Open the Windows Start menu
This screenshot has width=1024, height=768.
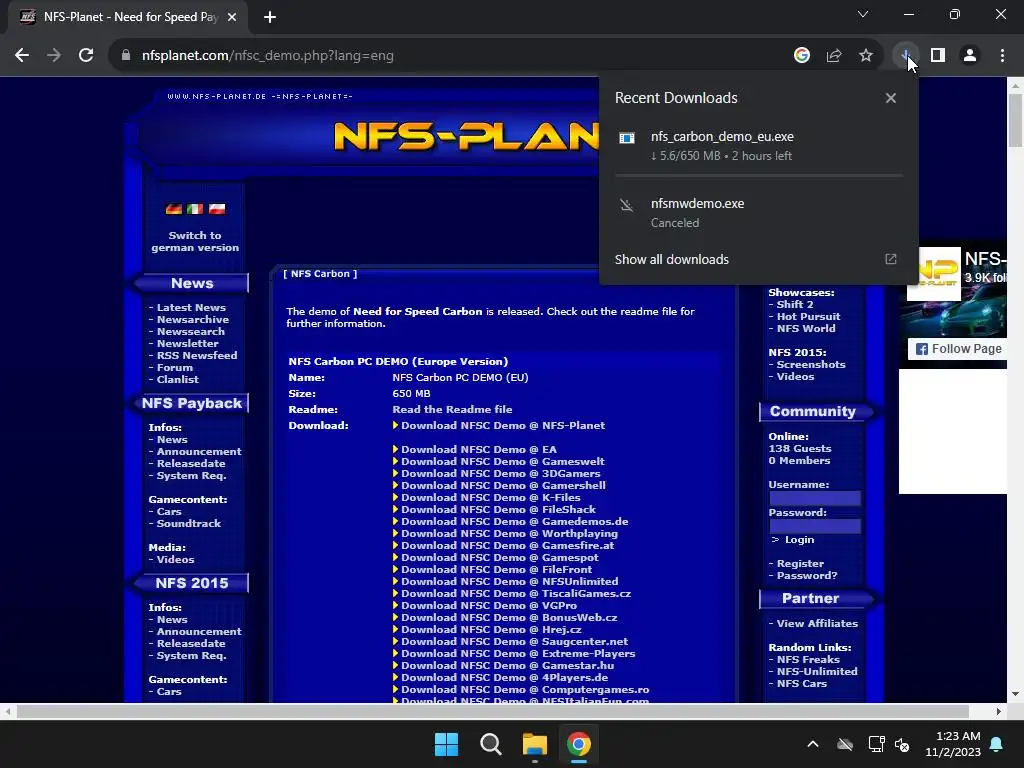pyautogui.click(x=447, y=744)
